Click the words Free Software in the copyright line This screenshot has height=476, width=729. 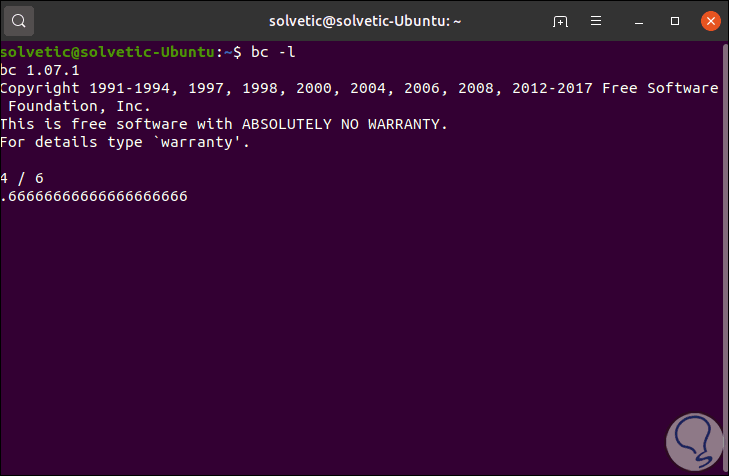pos(660,88)
